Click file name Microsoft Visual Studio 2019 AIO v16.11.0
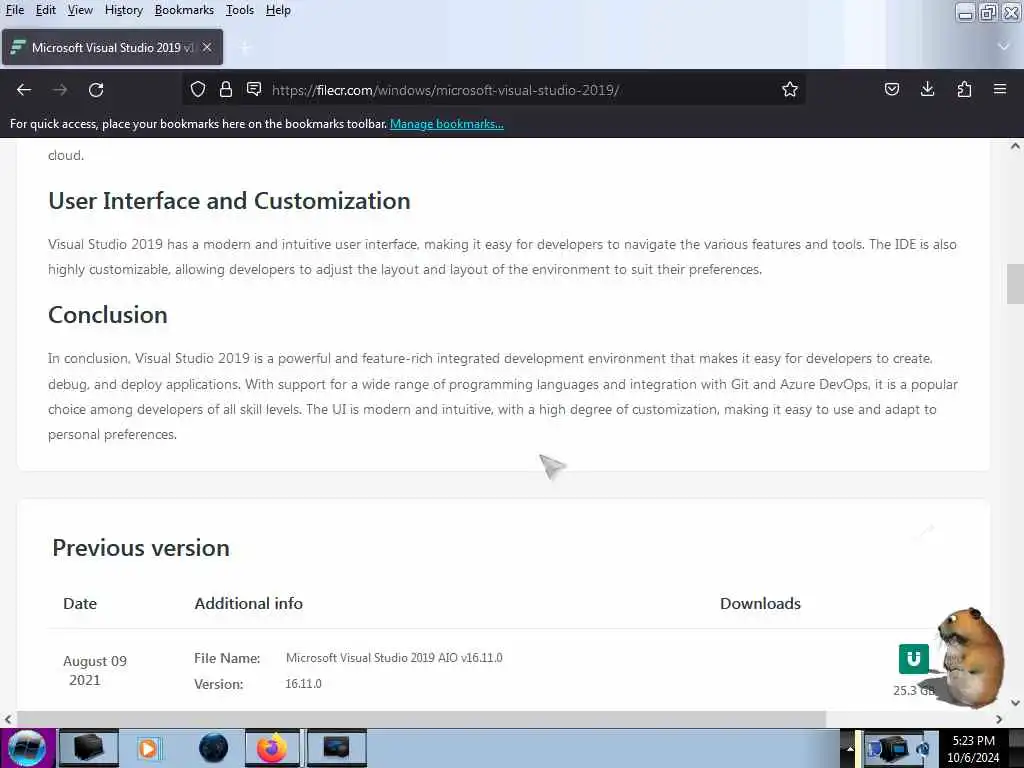The image size is (1024, 768). tap(394, 658)
